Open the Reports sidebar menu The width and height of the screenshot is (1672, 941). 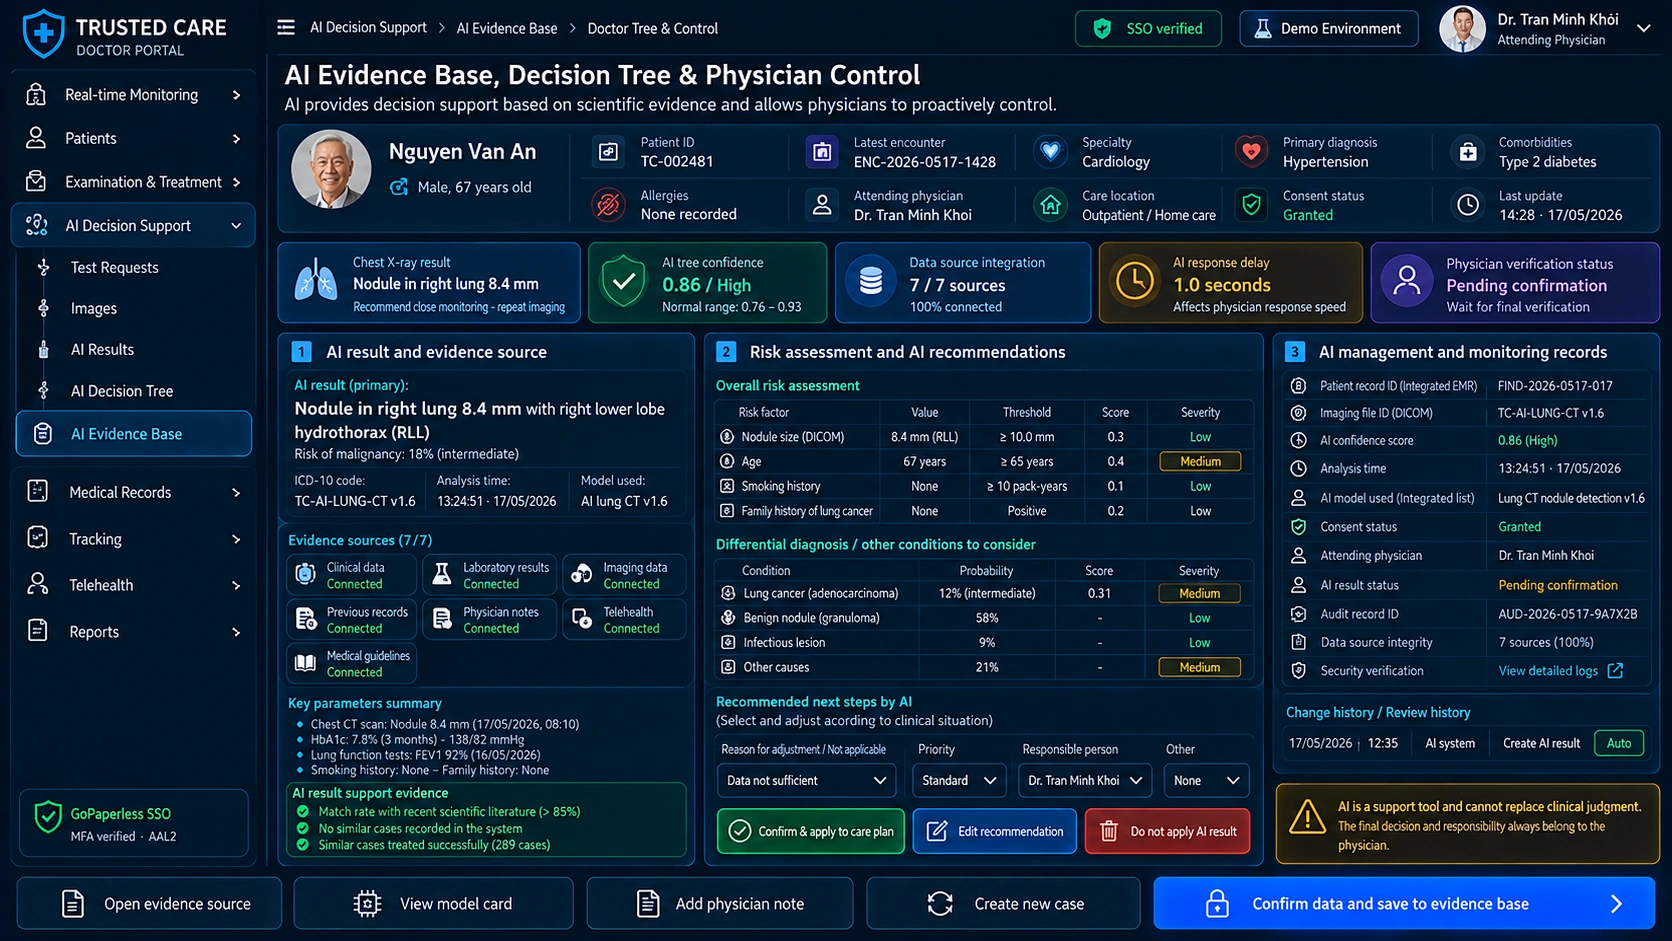(133, 632)
